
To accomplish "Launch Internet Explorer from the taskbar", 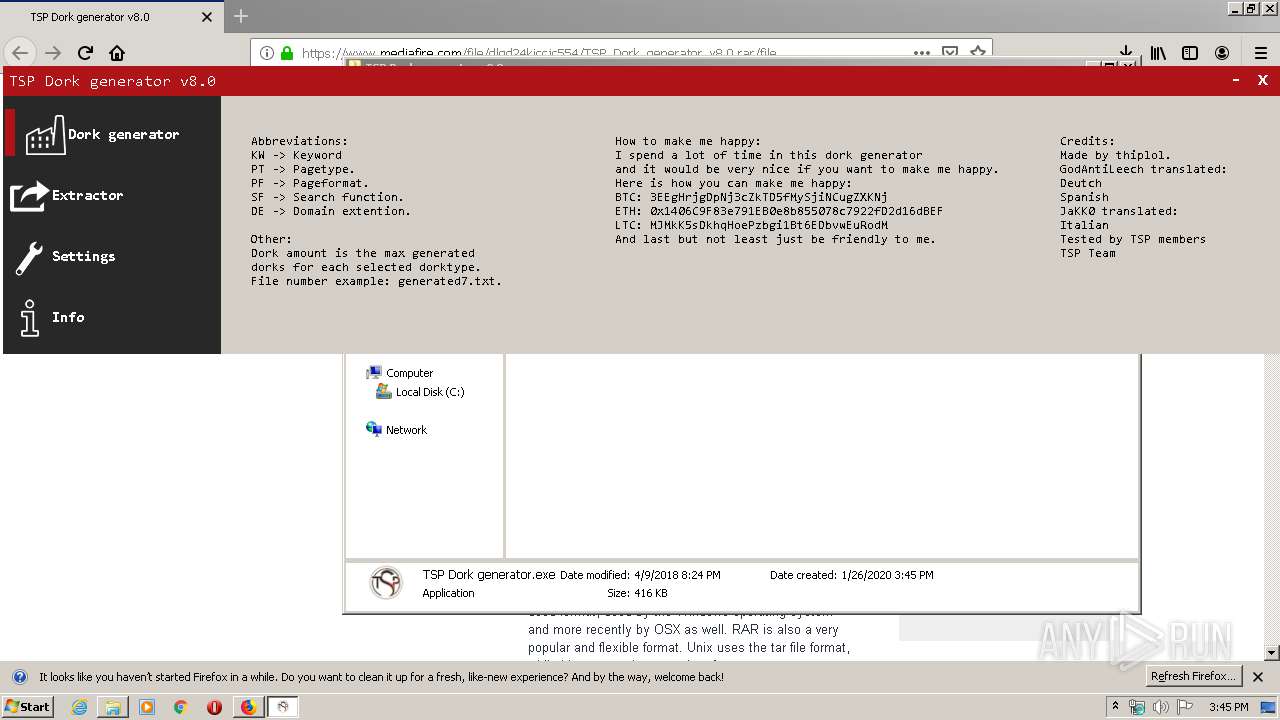I will pyautogui.click(x=79, y=707).
